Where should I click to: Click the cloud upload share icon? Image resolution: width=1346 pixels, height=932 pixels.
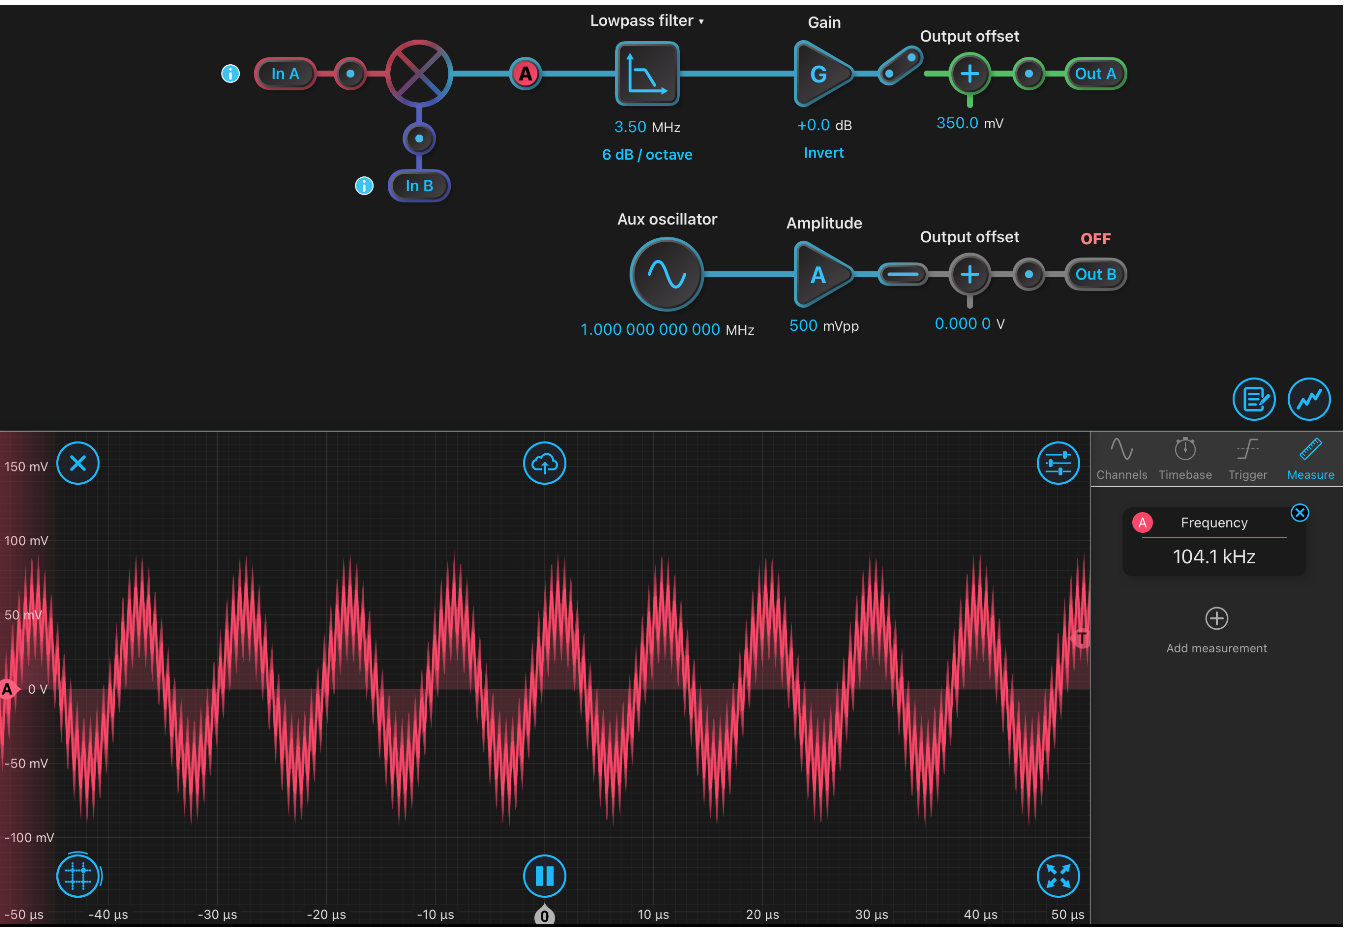(x=545, y=463)
